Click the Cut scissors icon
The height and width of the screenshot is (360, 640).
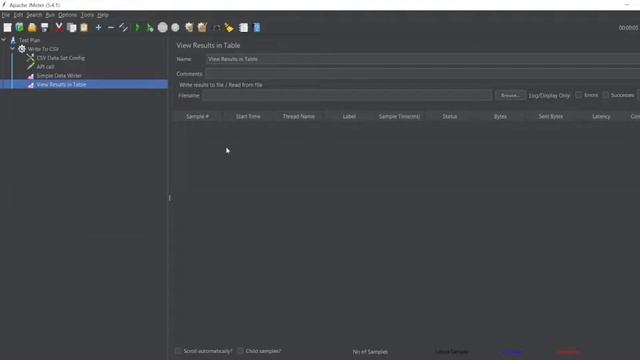pos(59,27)
